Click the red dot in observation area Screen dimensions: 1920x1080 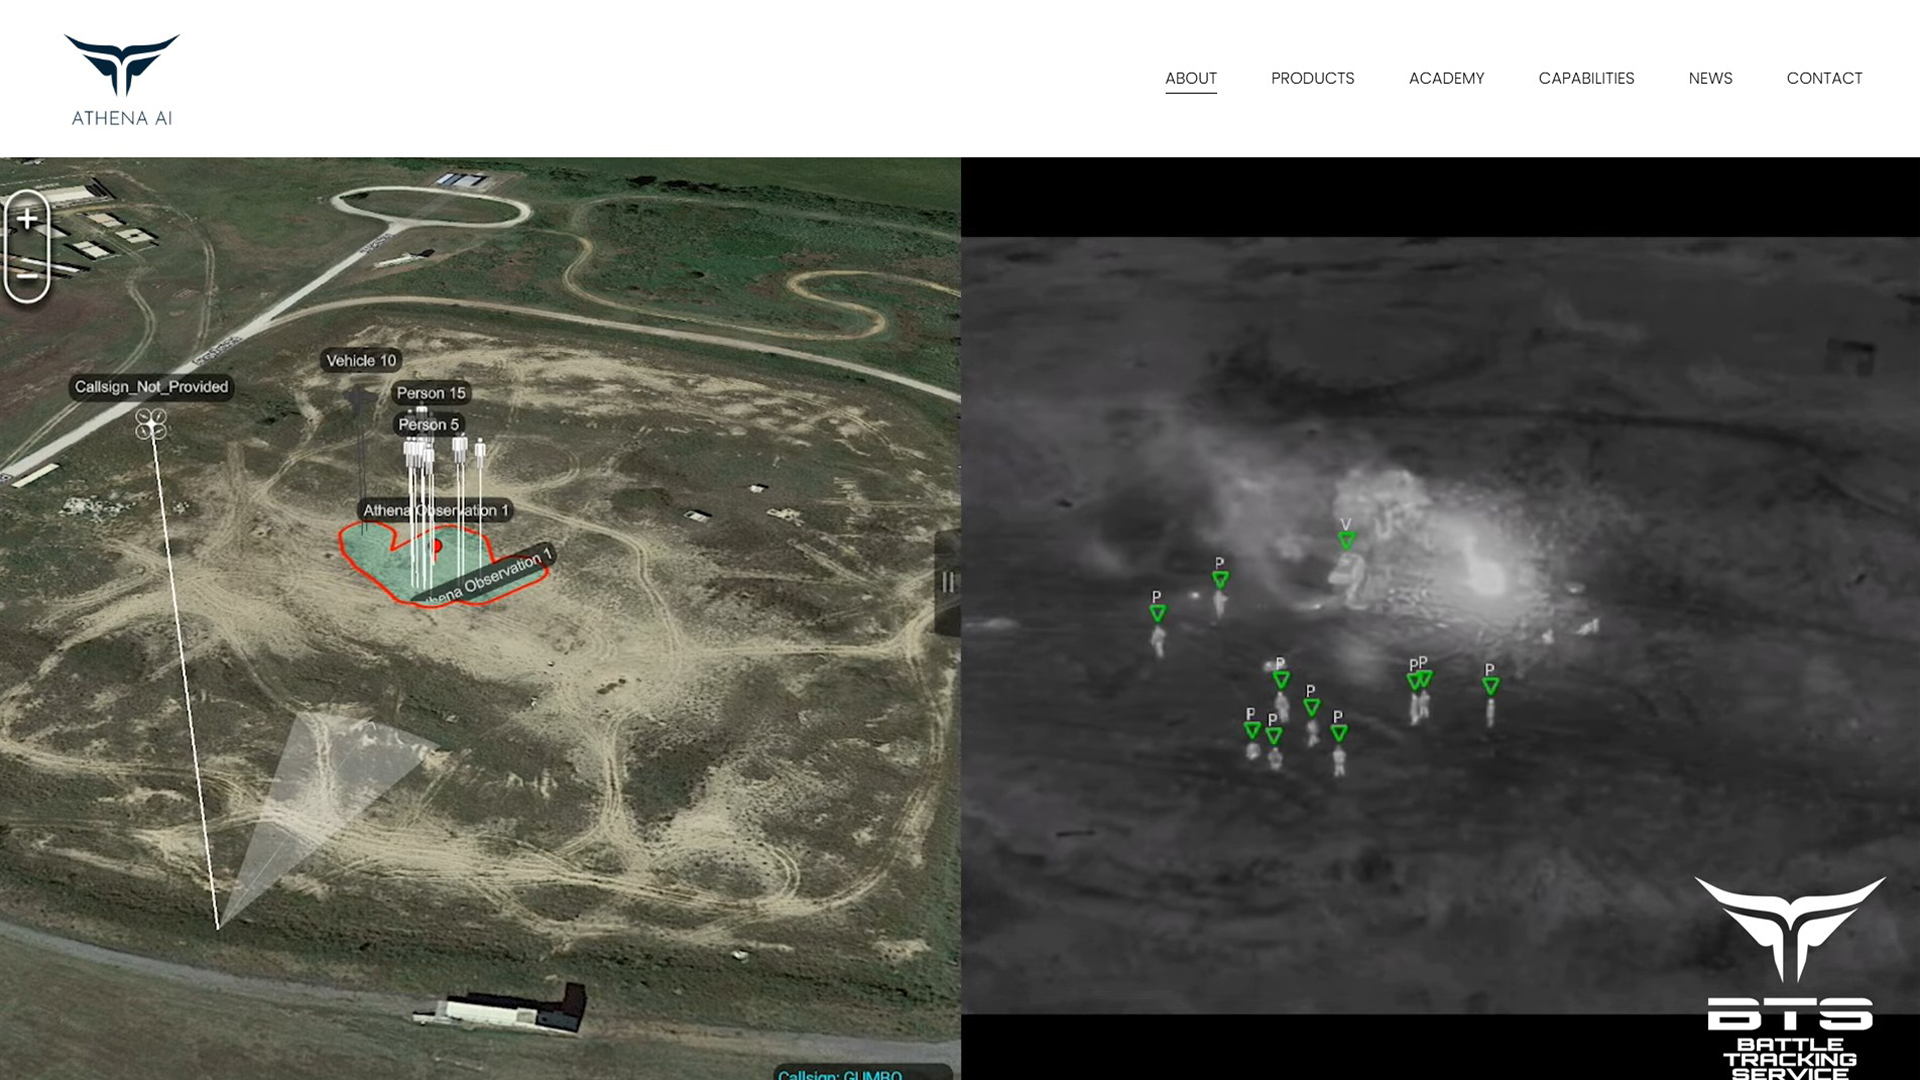click(x=436, y=546)
